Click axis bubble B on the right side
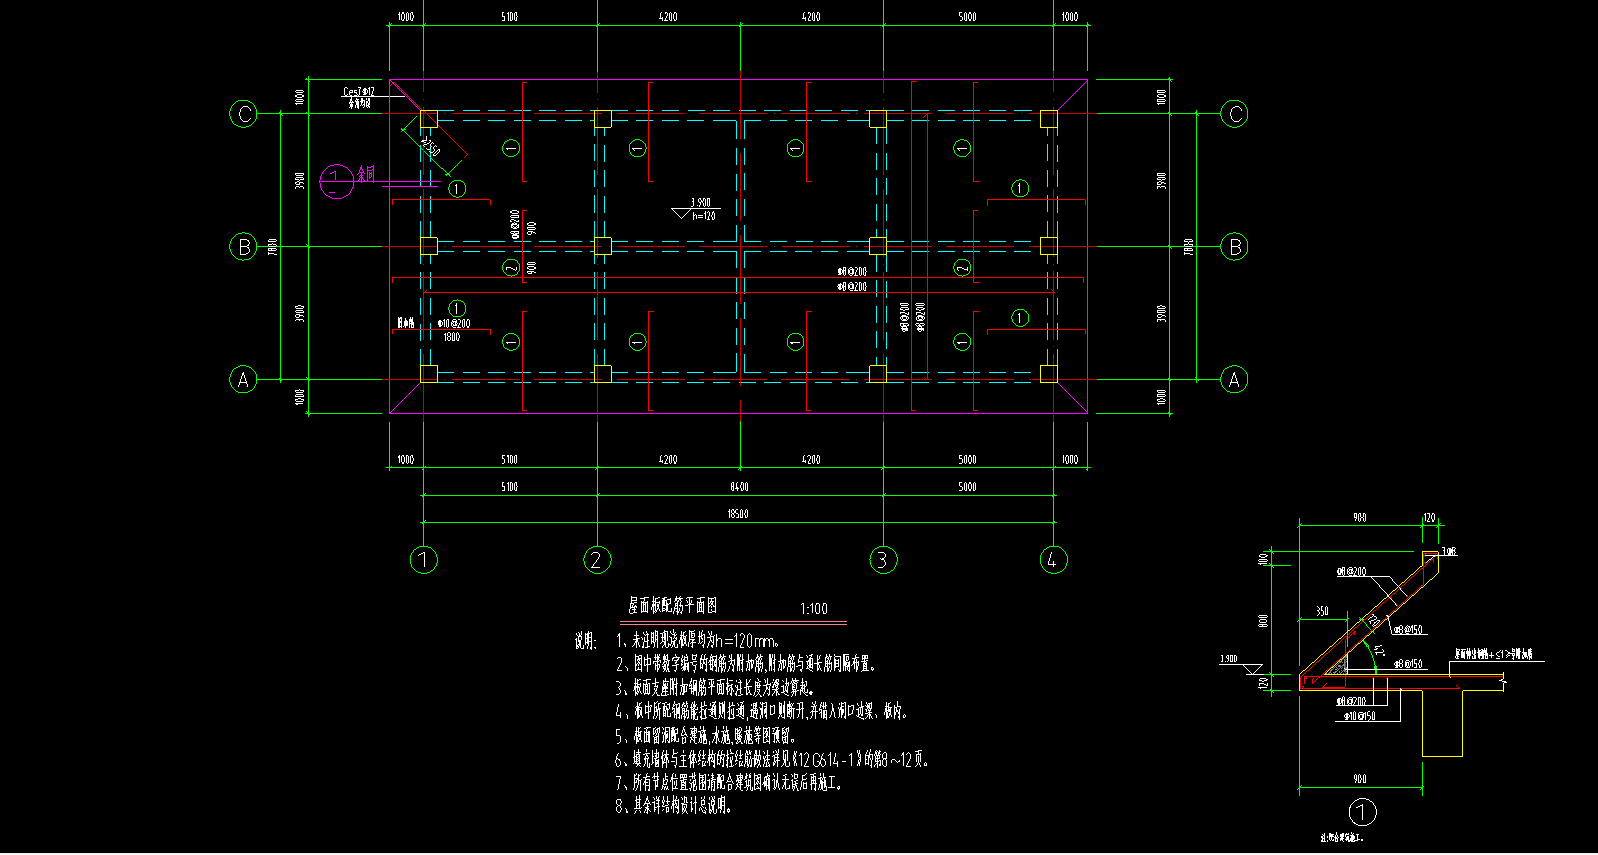The width and height of the screenshot is (1598, 855). (1235, 246)
